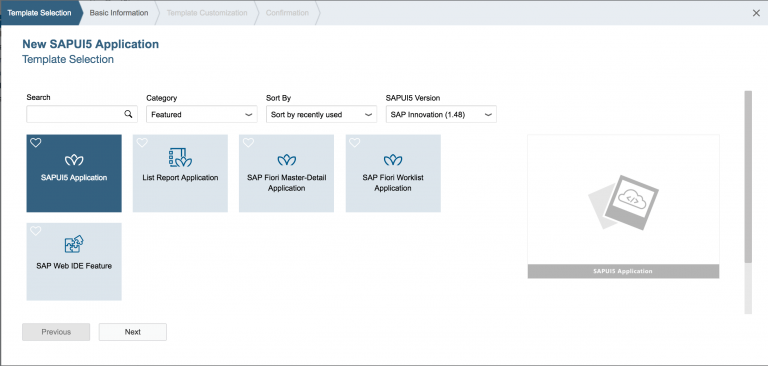Click the Next button
The width and height of the screenshot is (768, 366).
[x=133, y=332]
